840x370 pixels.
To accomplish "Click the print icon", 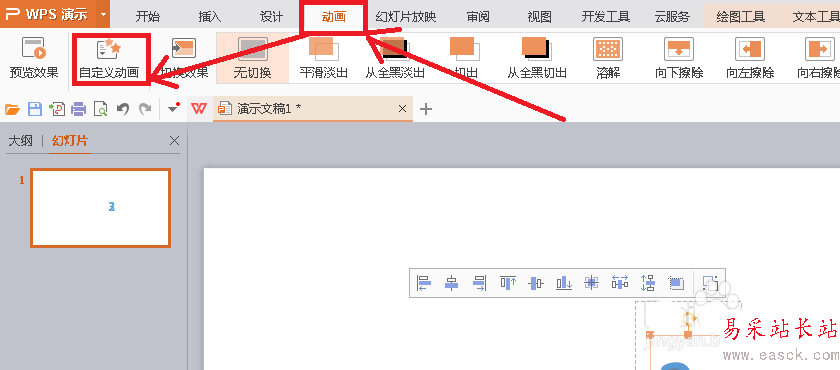I will [x=79, y=109].
